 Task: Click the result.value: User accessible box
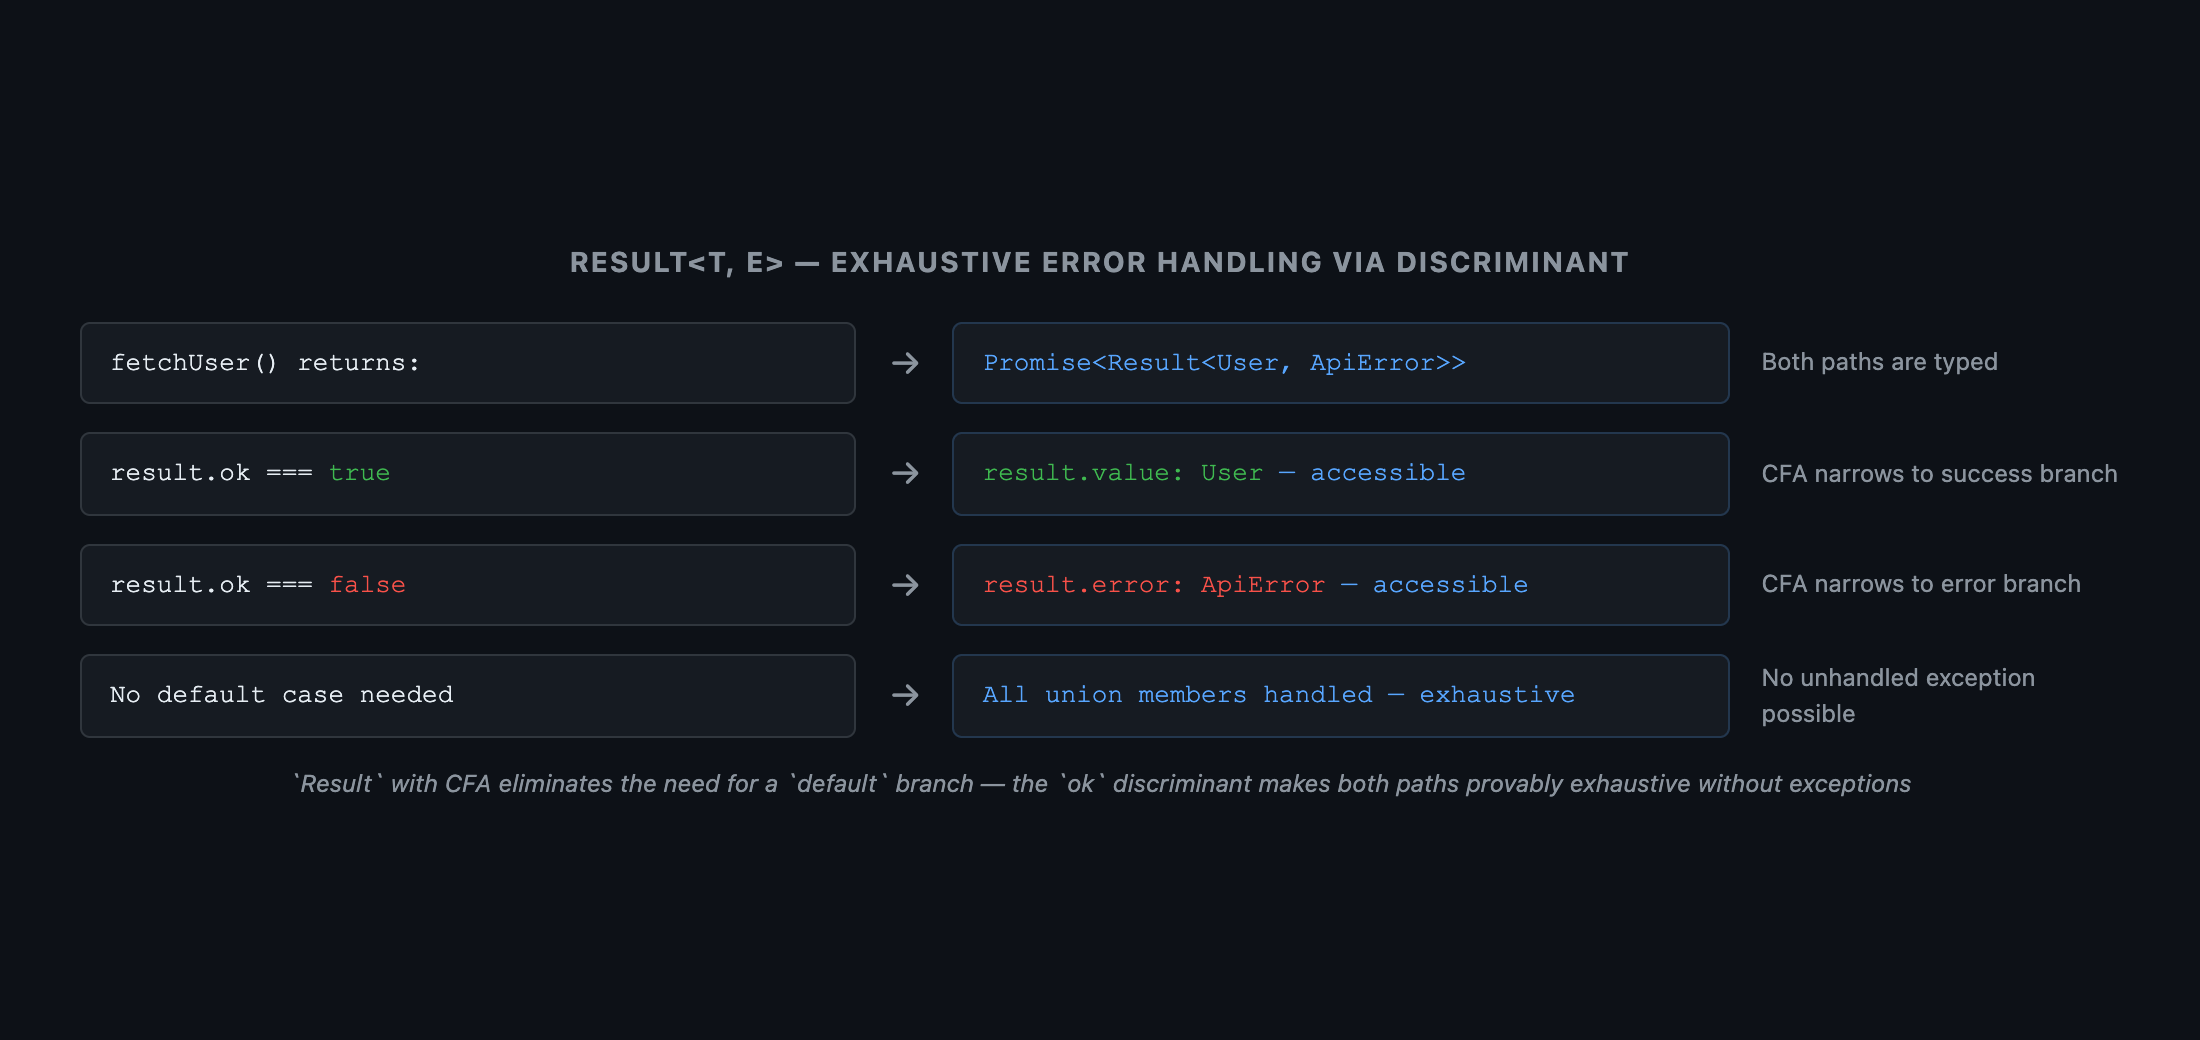click(1341, 474)
